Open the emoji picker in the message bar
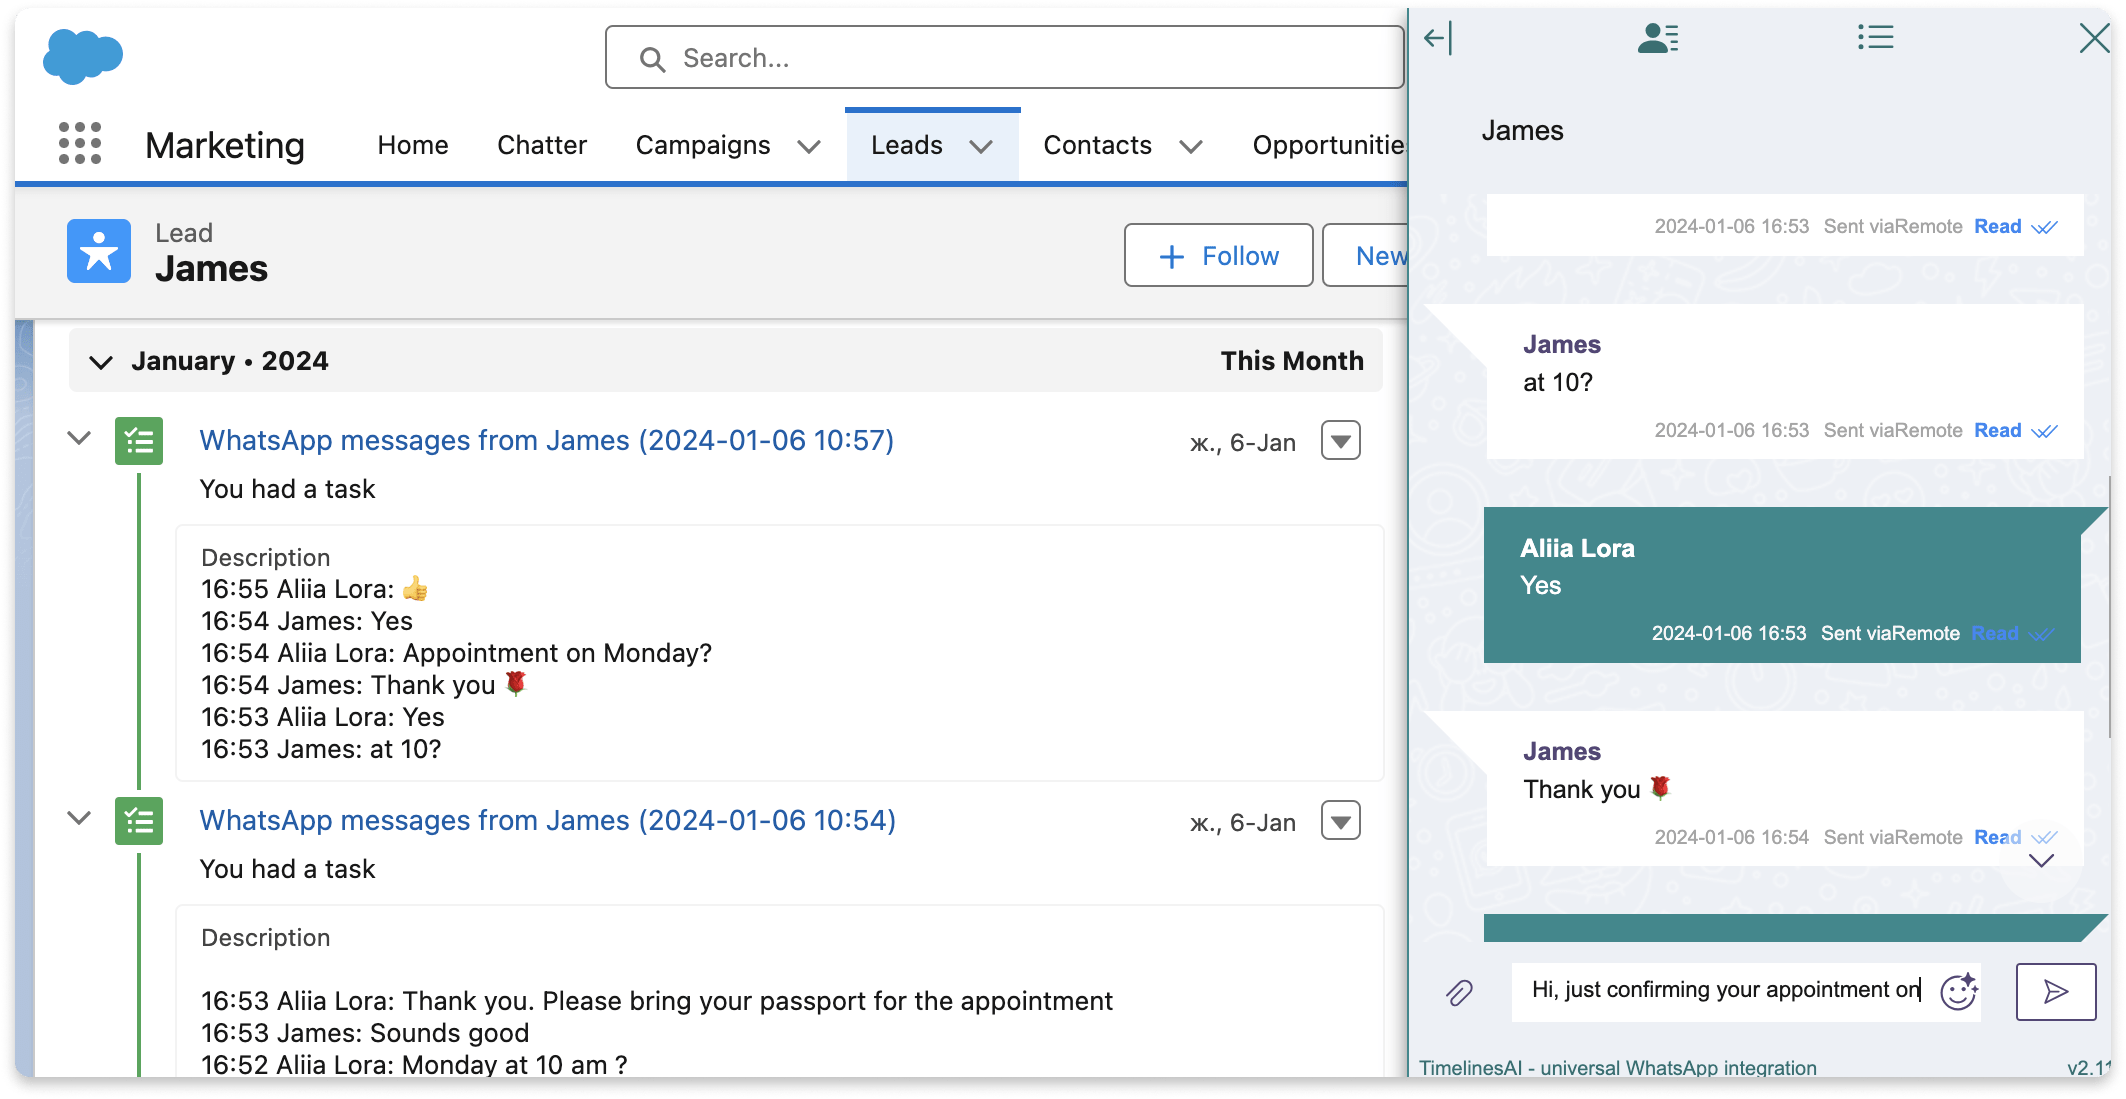Viewport: 2126px width, 1099px height. tap(1959, 991)
